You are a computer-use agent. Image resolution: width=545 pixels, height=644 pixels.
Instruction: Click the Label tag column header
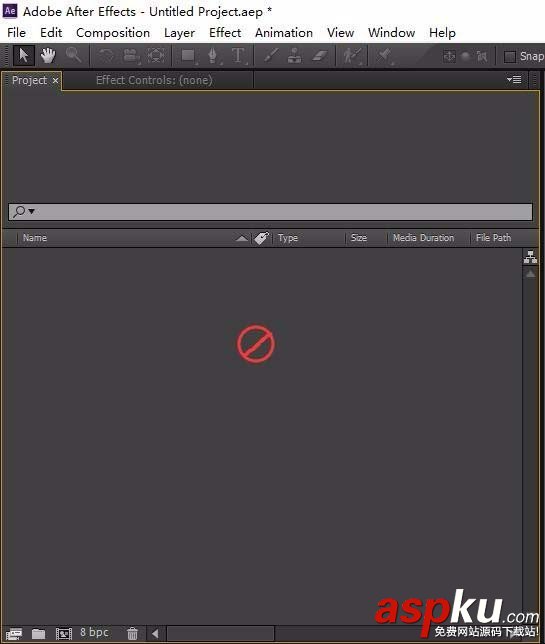click(261, 238)
